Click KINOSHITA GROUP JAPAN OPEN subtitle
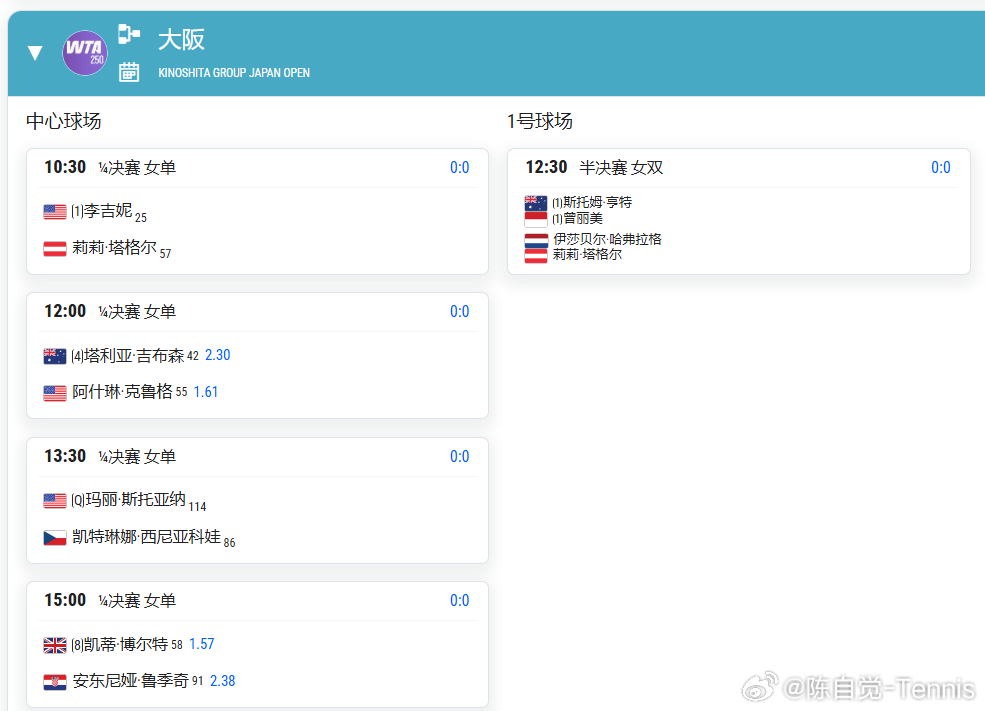The width and height of the screenshot is (985, 711). click(x=234, y=73)
